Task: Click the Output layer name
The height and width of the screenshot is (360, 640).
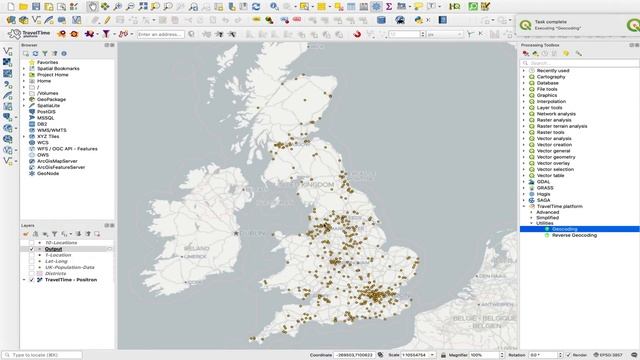Action: click(53, 249)
